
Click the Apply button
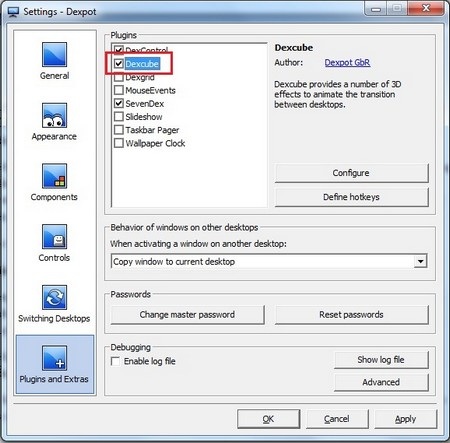click(x=406, y=419)
